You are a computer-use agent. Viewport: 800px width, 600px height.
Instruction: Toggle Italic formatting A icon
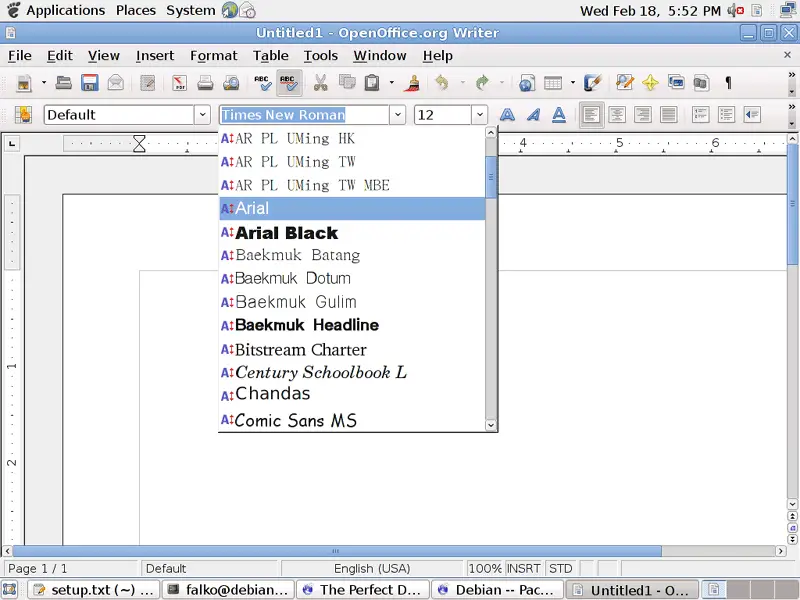533,115
